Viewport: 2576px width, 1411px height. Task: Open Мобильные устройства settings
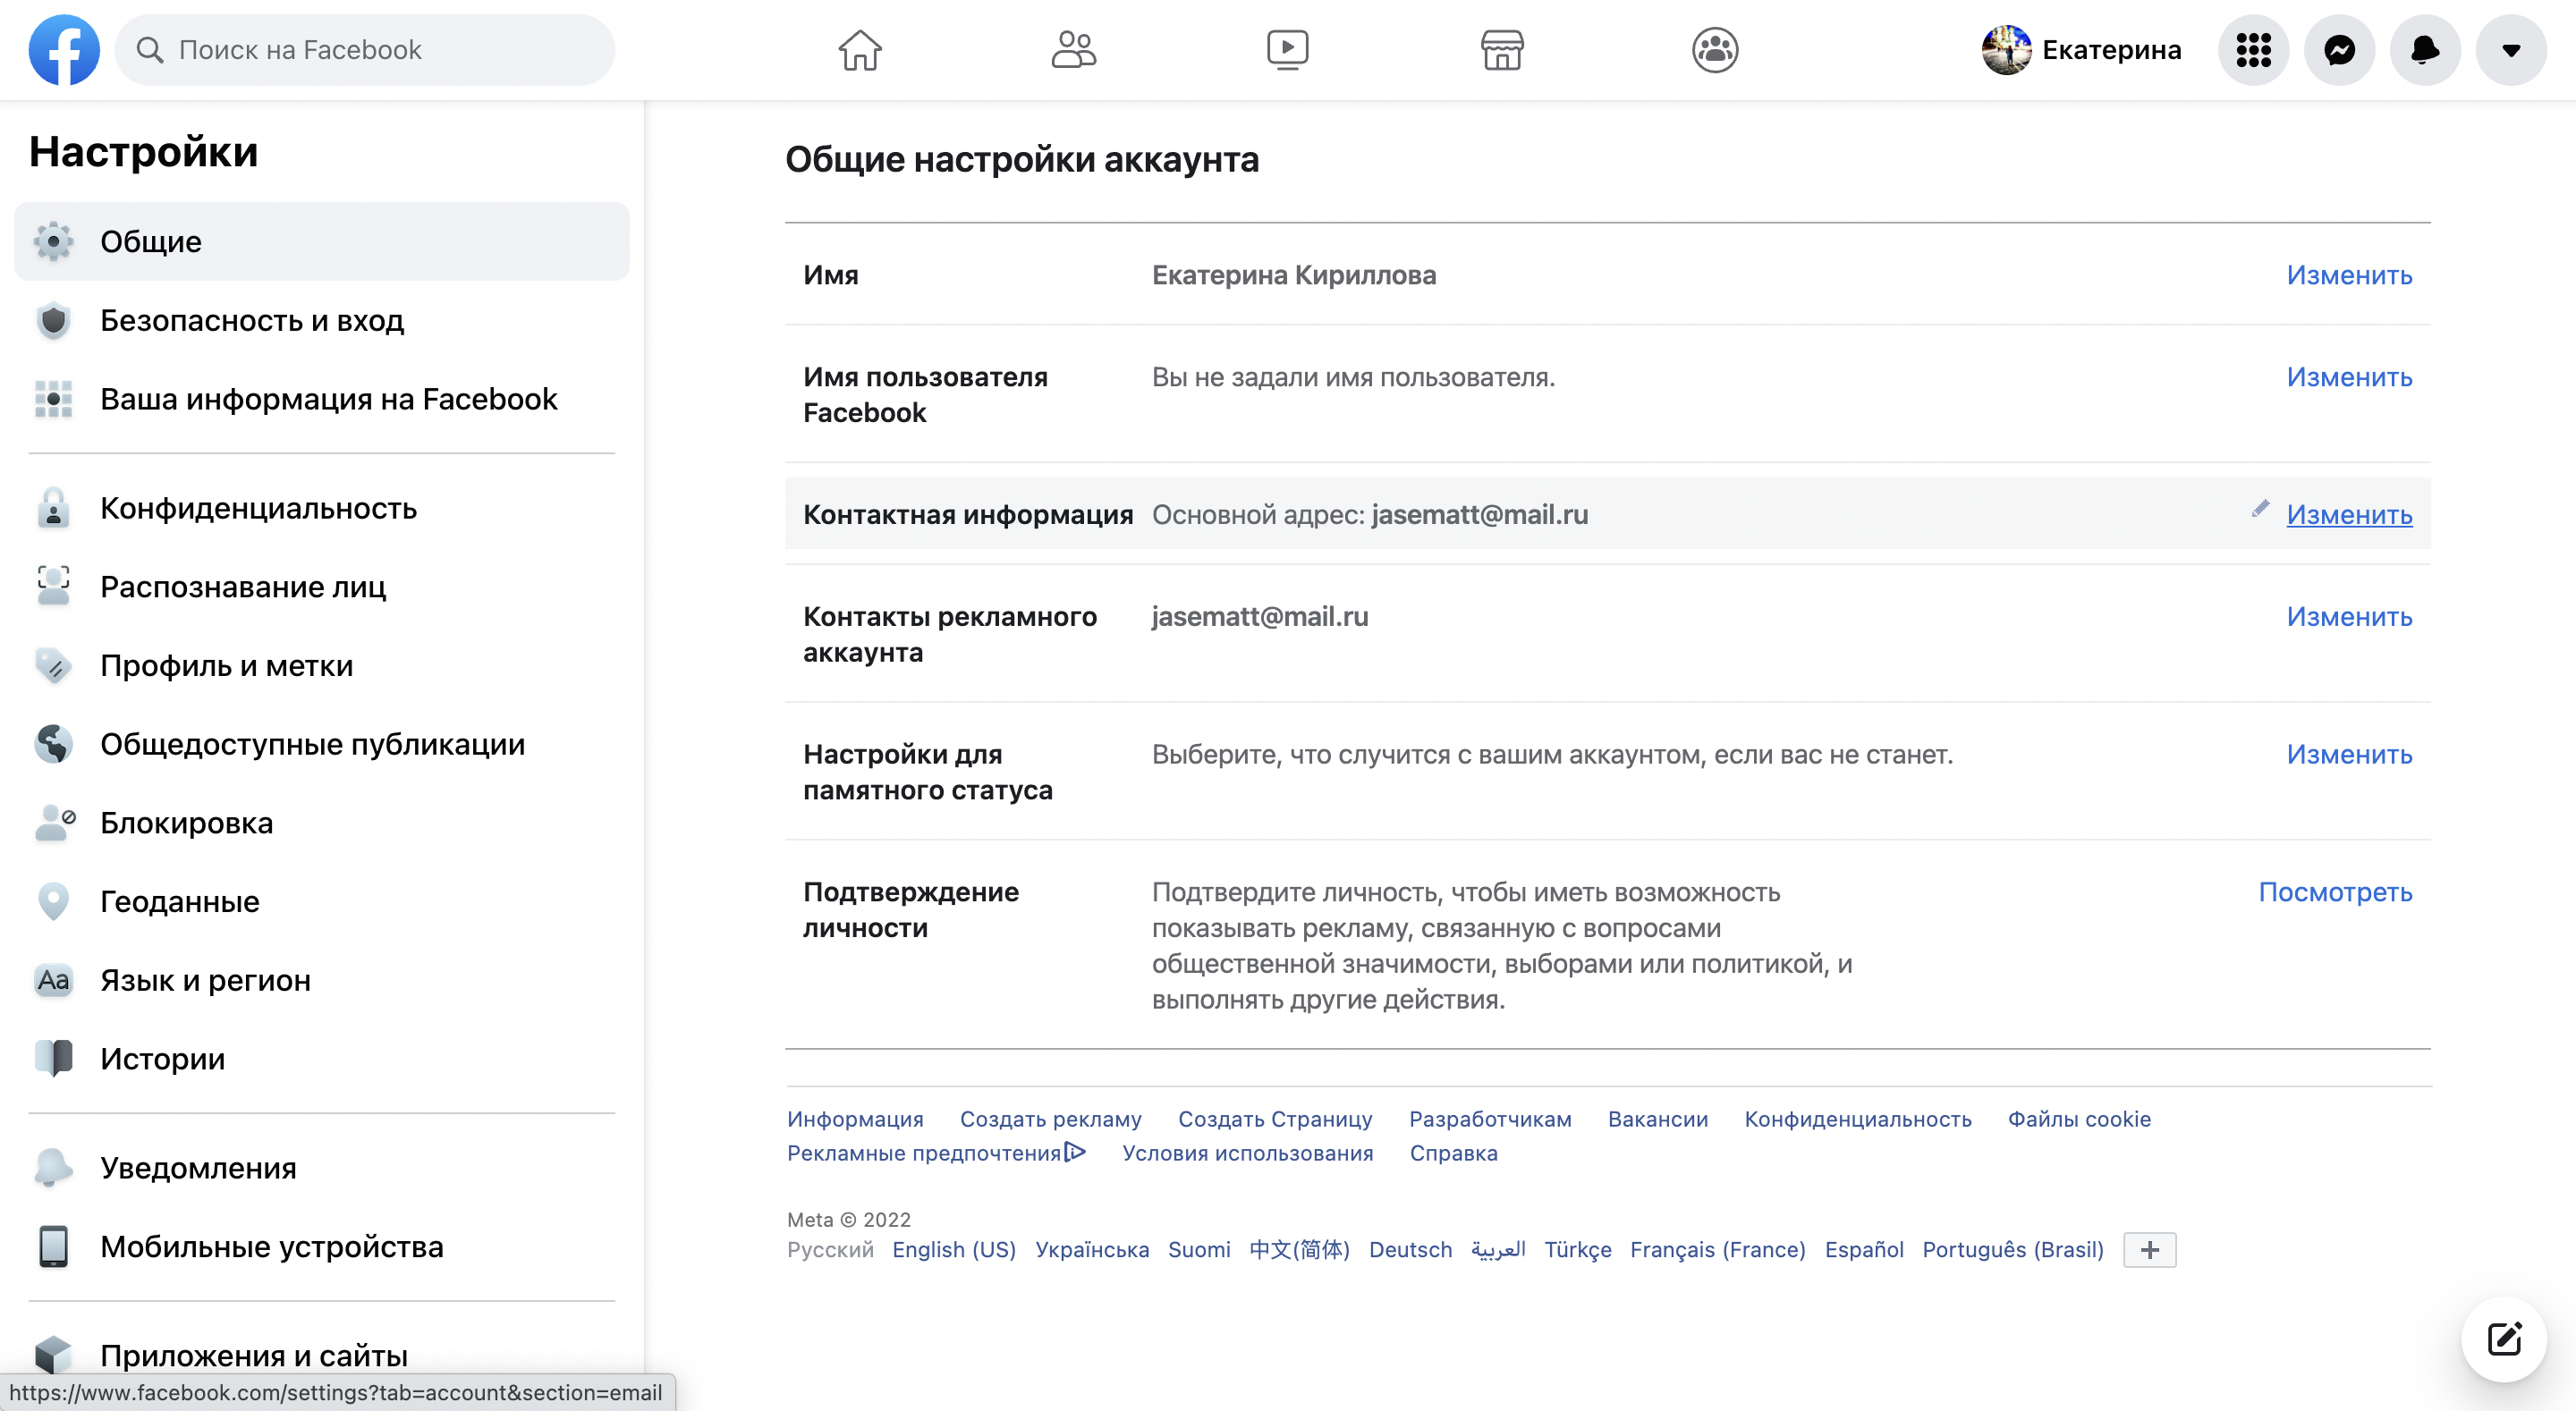click(x=322, y=1247)
